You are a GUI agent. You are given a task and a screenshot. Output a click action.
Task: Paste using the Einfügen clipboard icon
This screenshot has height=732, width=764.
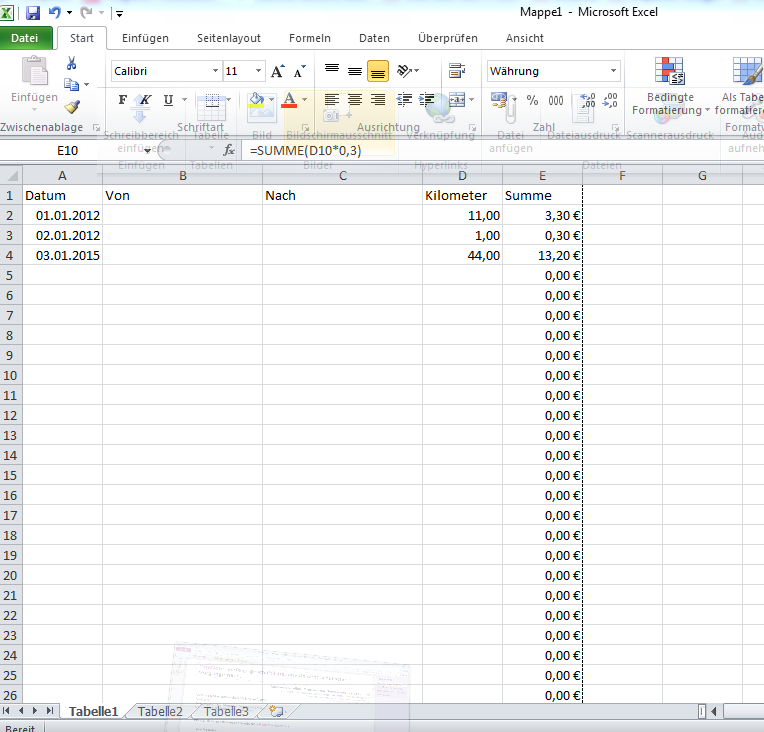pos(35,71)
